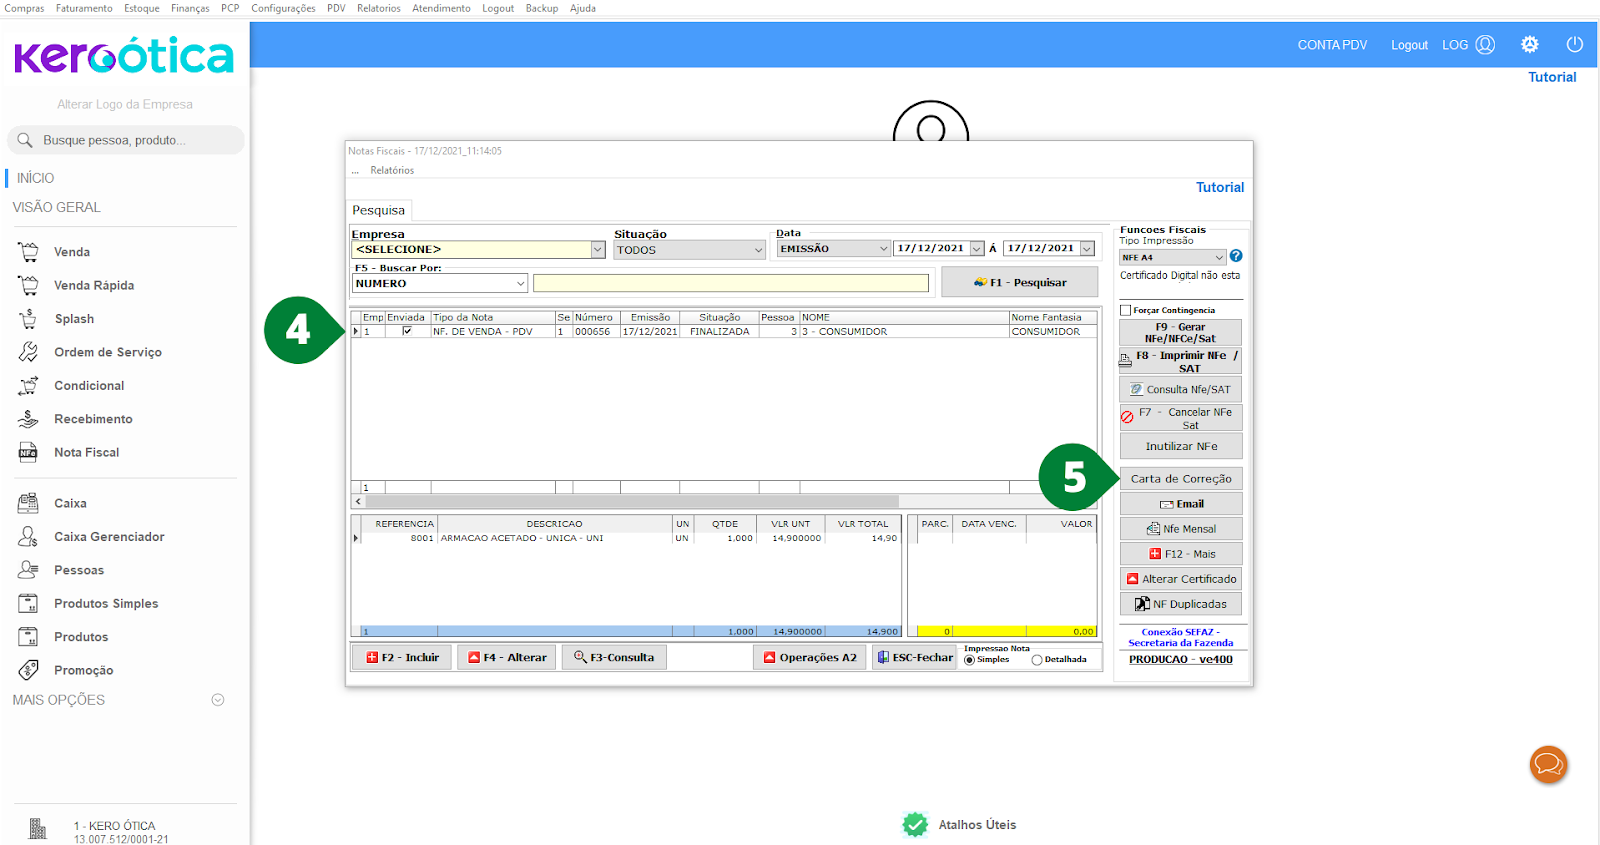Open the Situação TODOS dropdown
Viewport: 1600px width, 845px height.
coord(758,250)
